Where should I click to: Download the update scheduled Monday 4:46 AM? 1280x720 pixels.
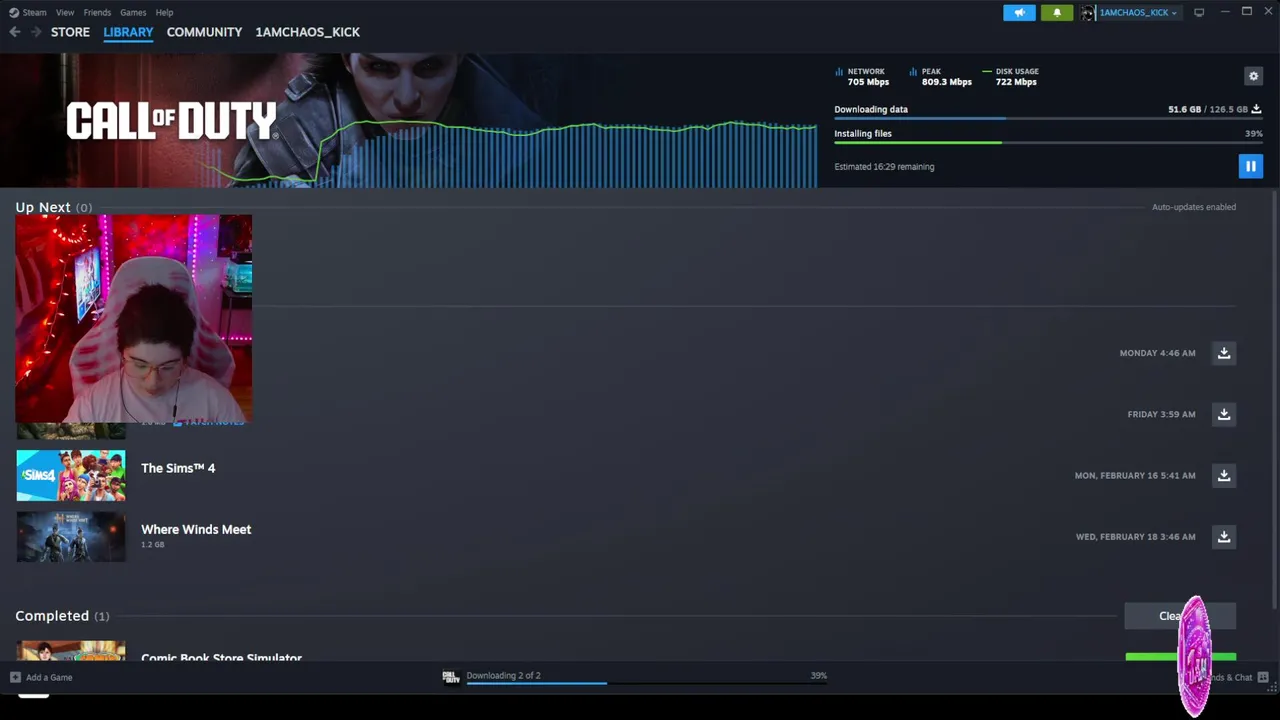pos(1223,353)
